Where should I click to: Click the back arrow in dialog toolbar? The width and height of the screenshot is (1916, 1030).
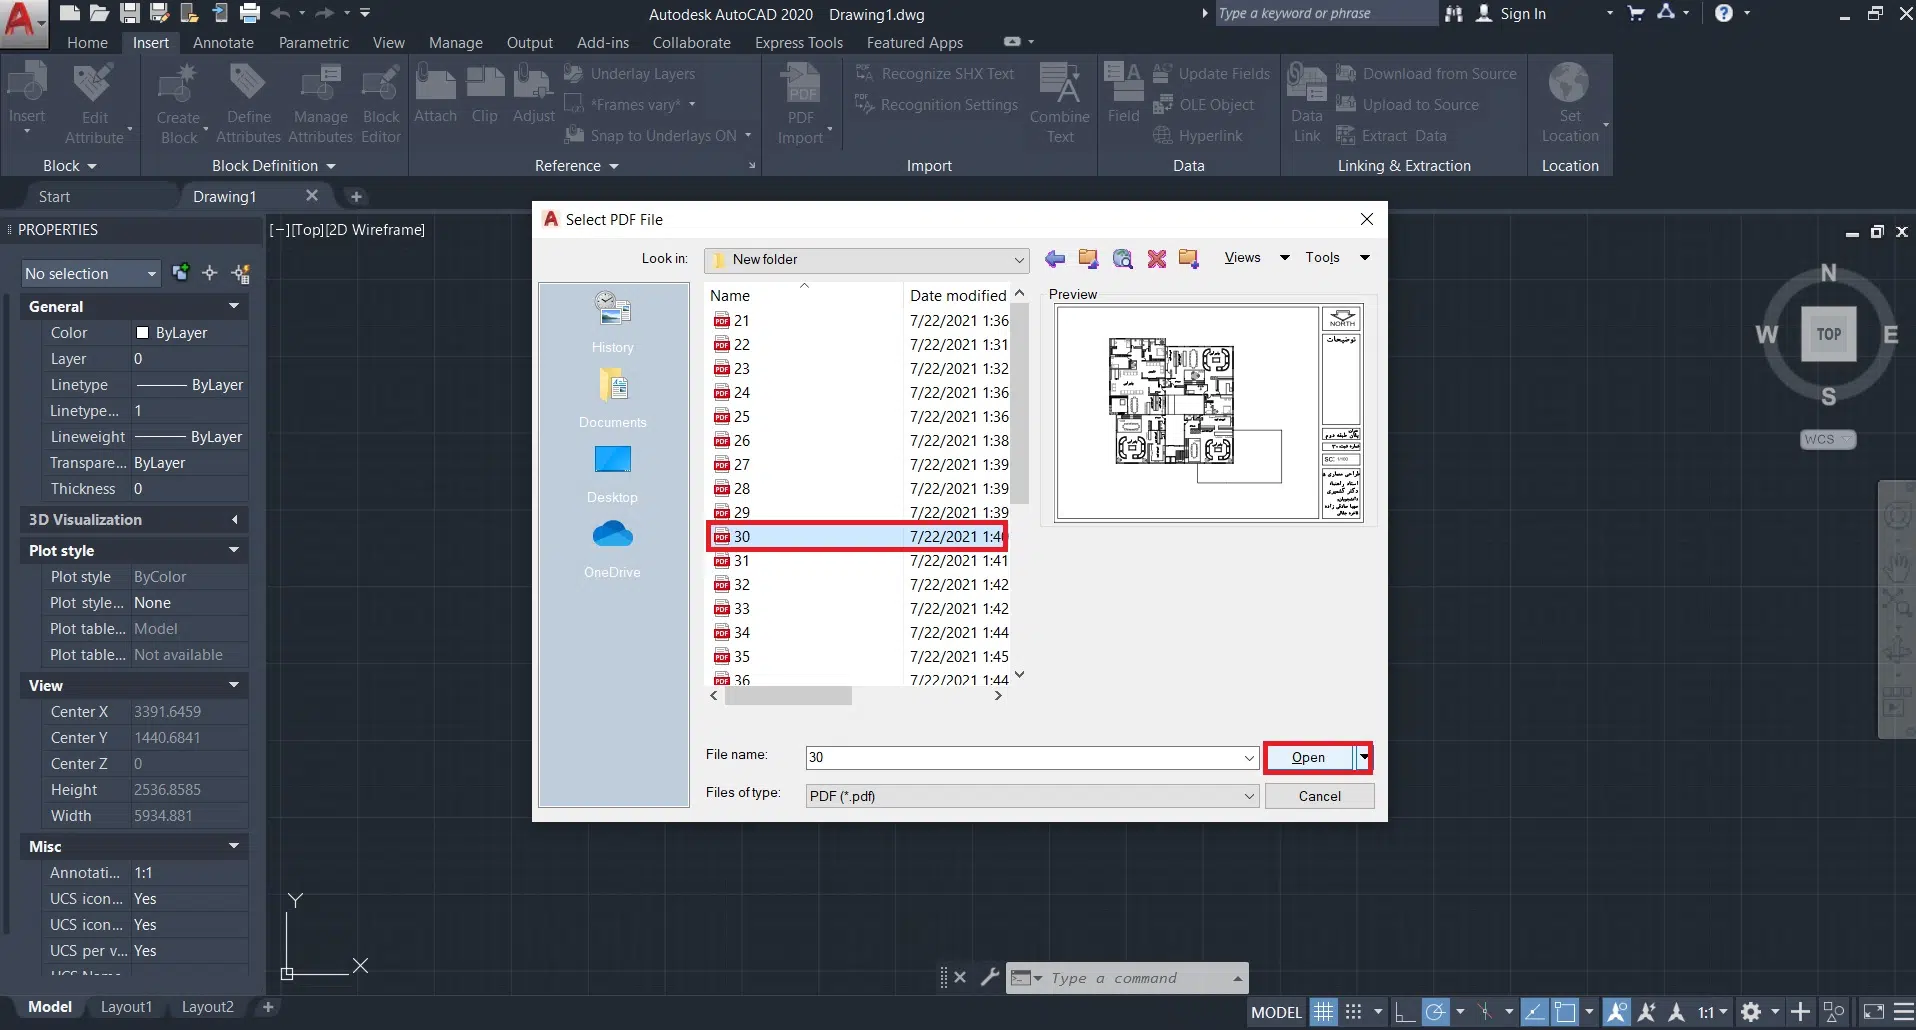tap(1055, 259)
